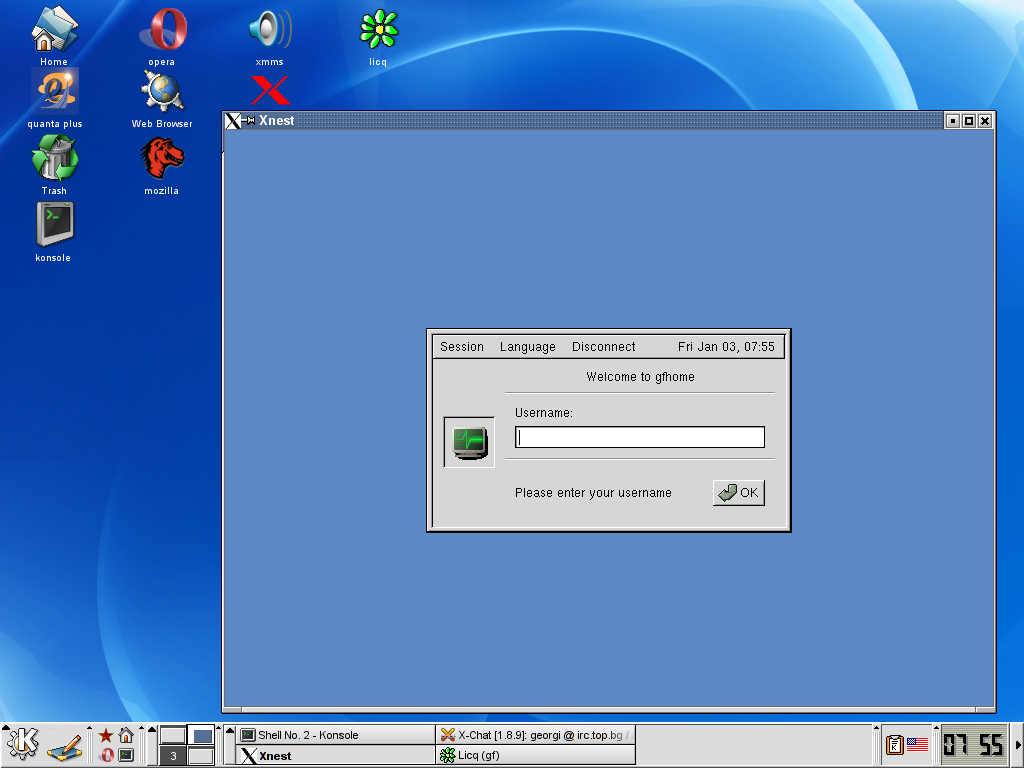Click the panel pencil-and-tablet icon

(65, 746)
